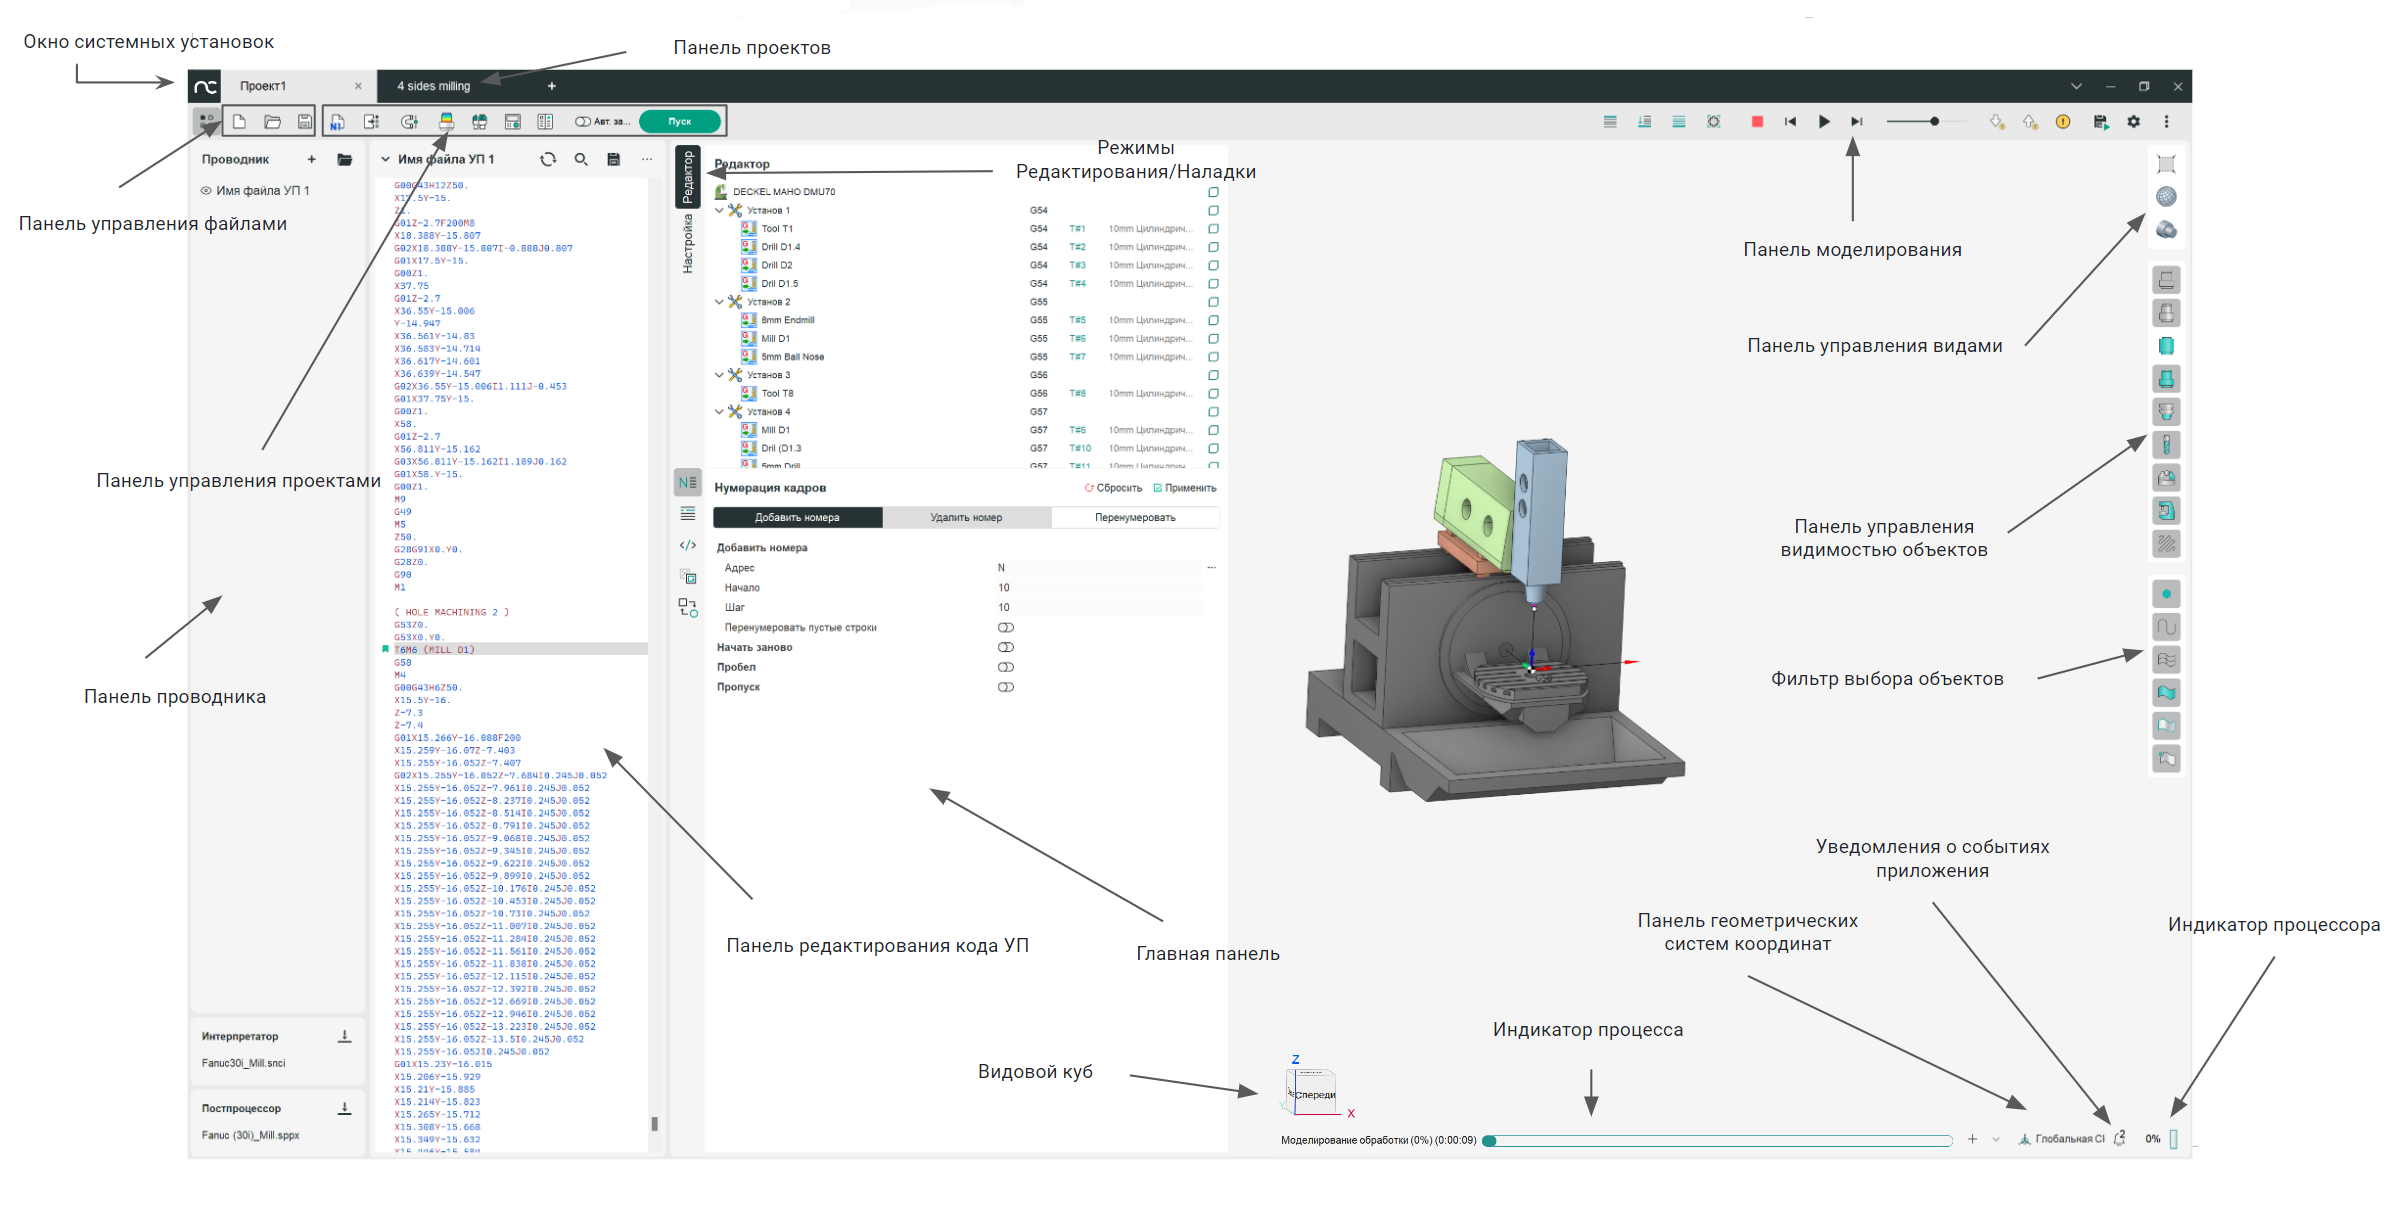This screenshot has width=2392, height=1224.
Task: Select the 'Удалить номер' tab
Action: (x=966, y=518)
